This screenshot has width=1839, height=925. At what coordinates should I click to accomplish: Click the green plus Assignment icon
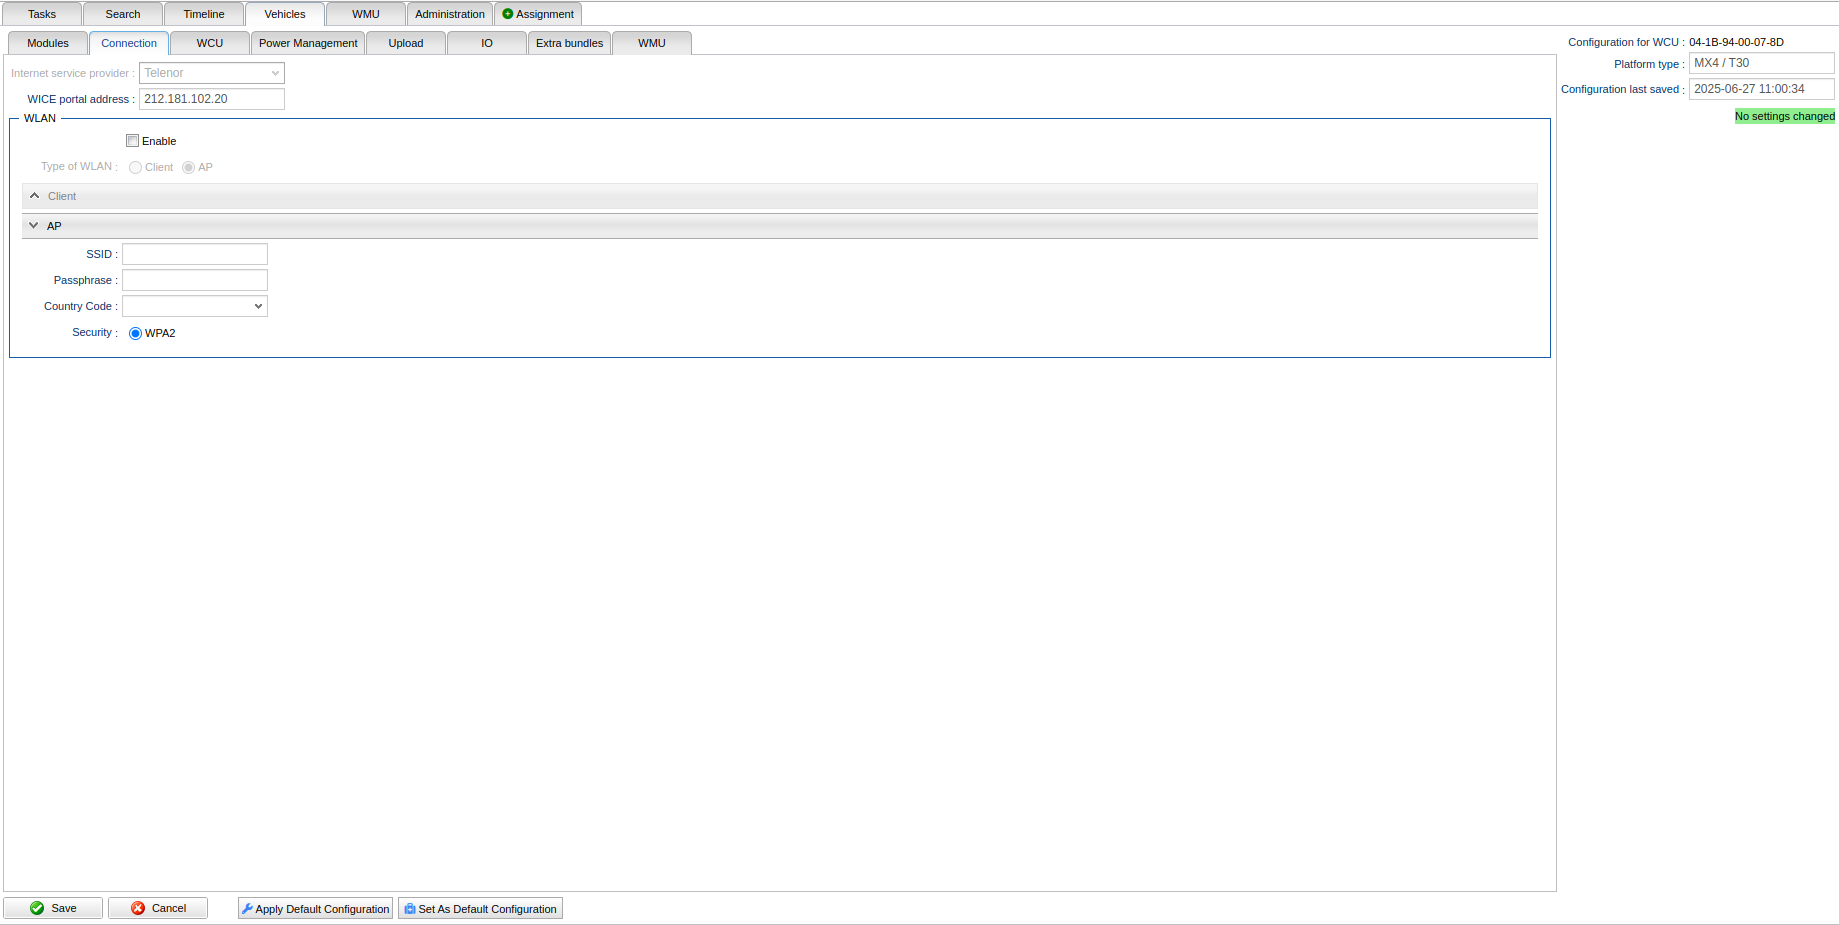coord(508,14)
